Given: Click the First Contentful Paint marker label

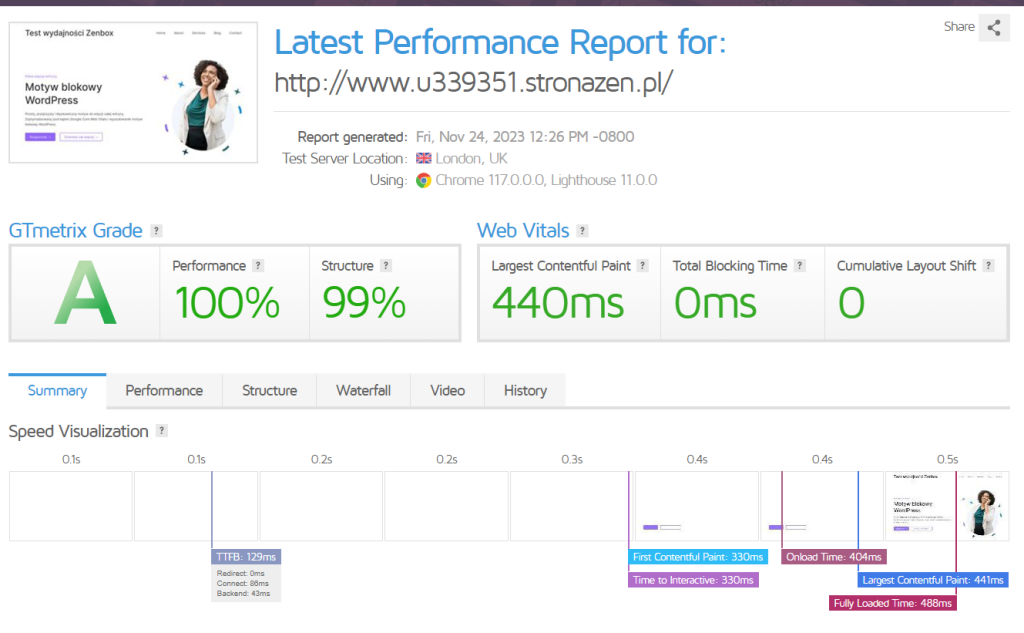Looking at the screenshot, I should point(698,557).
